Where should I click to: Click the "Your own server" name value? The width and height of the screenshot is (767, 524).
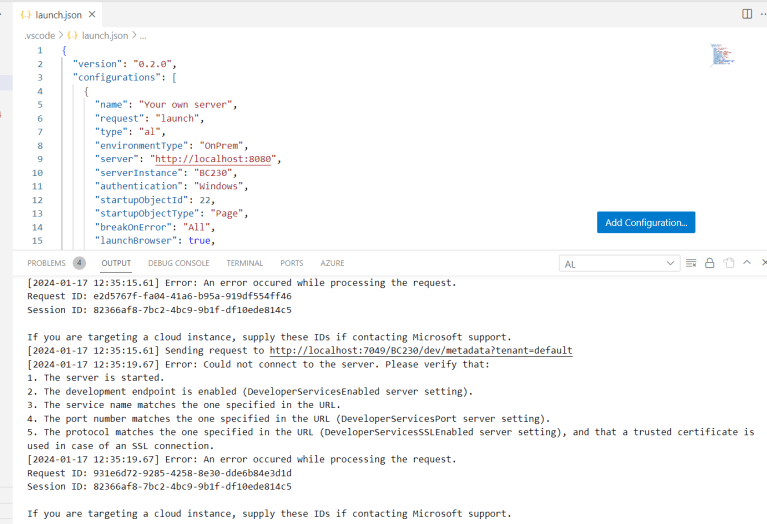185,105
